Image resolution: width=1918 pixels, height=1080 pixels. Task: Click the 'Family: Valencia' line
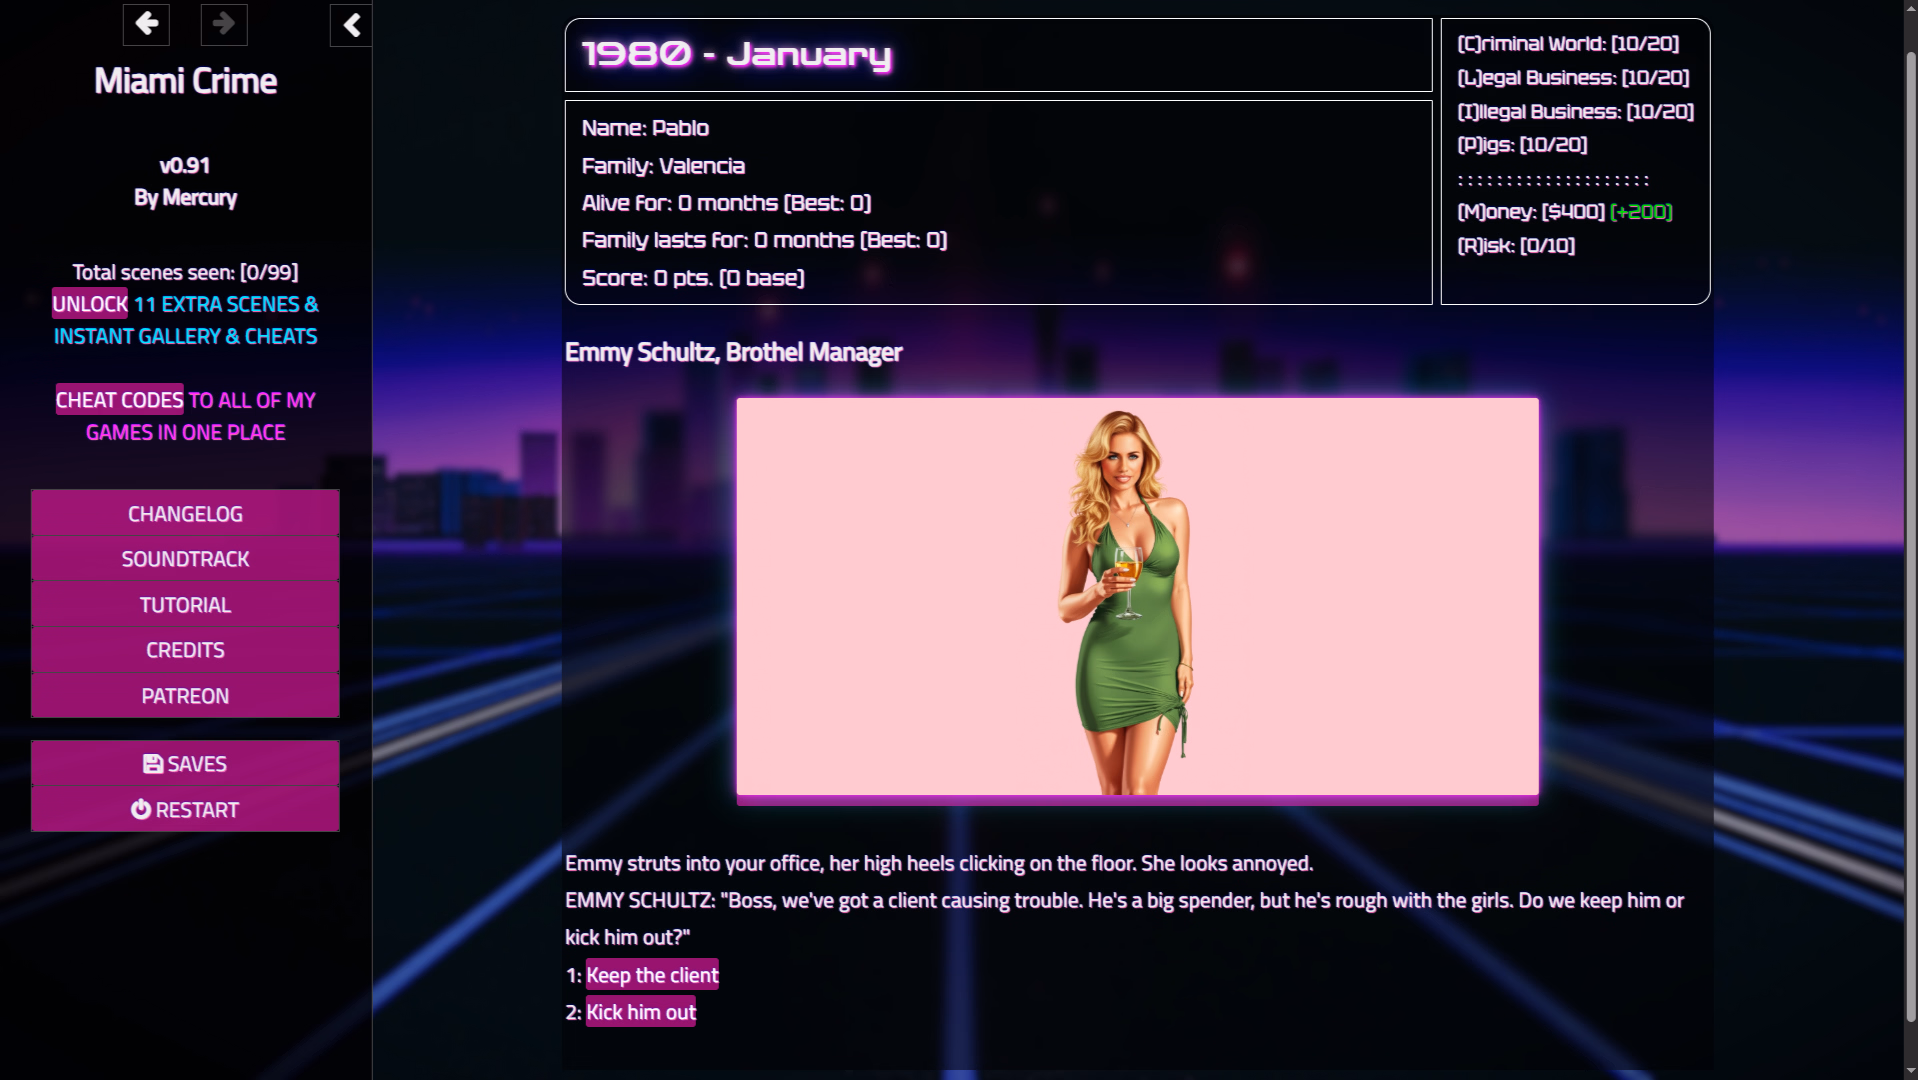[x=663, y=166]
